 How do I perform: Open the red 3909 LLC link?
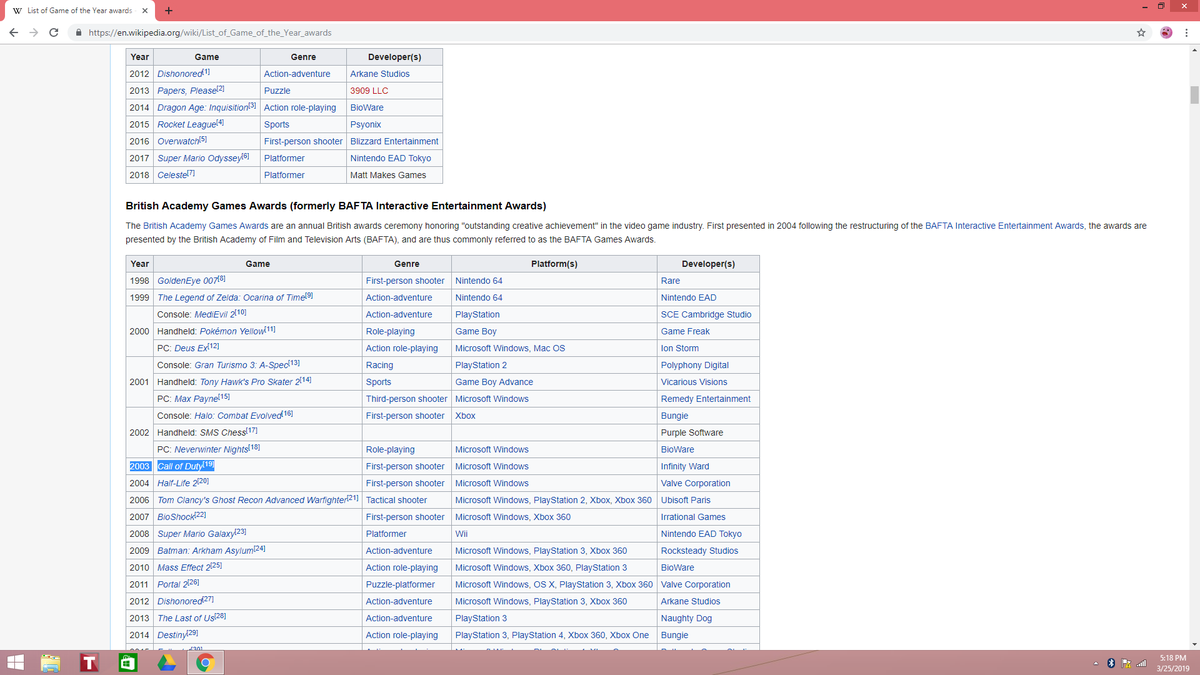pyautogui.click(x=369, y=91)
